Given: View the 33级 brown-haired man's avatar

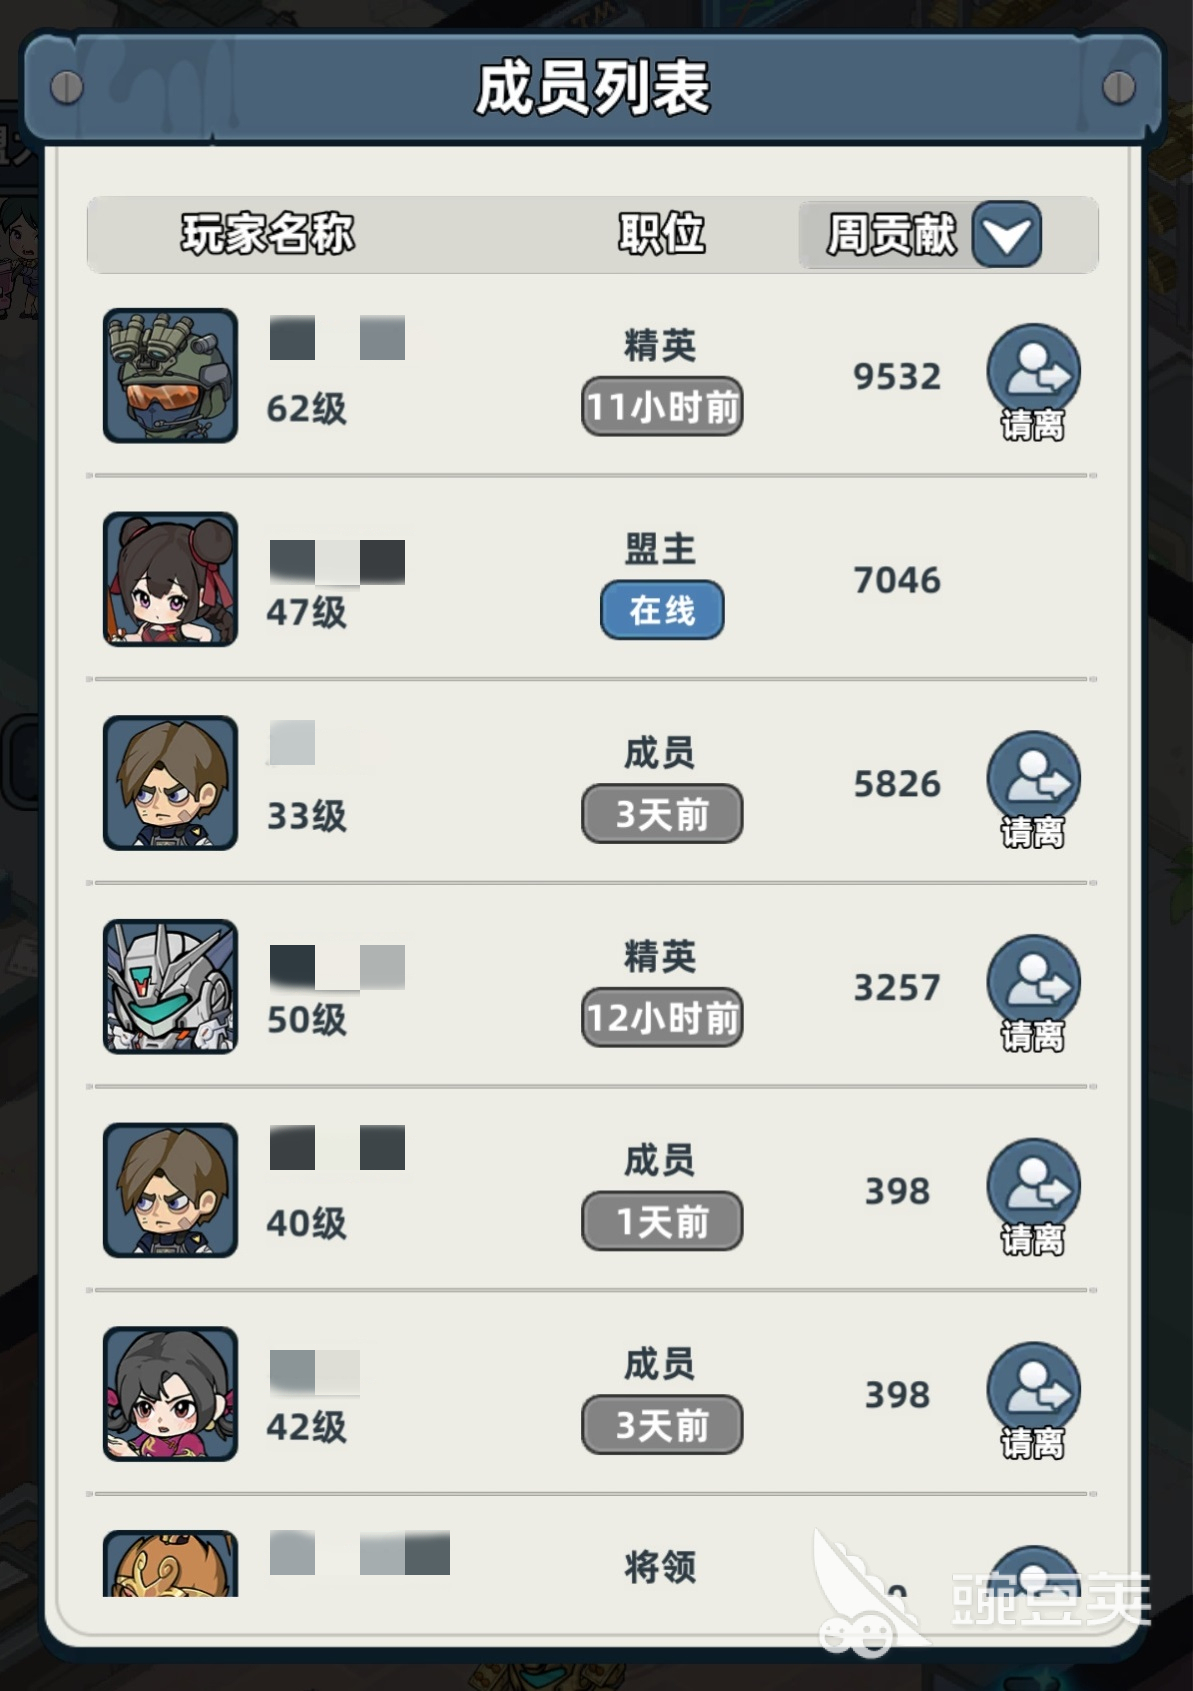Looking at the screenshot, I should point(170,783).
